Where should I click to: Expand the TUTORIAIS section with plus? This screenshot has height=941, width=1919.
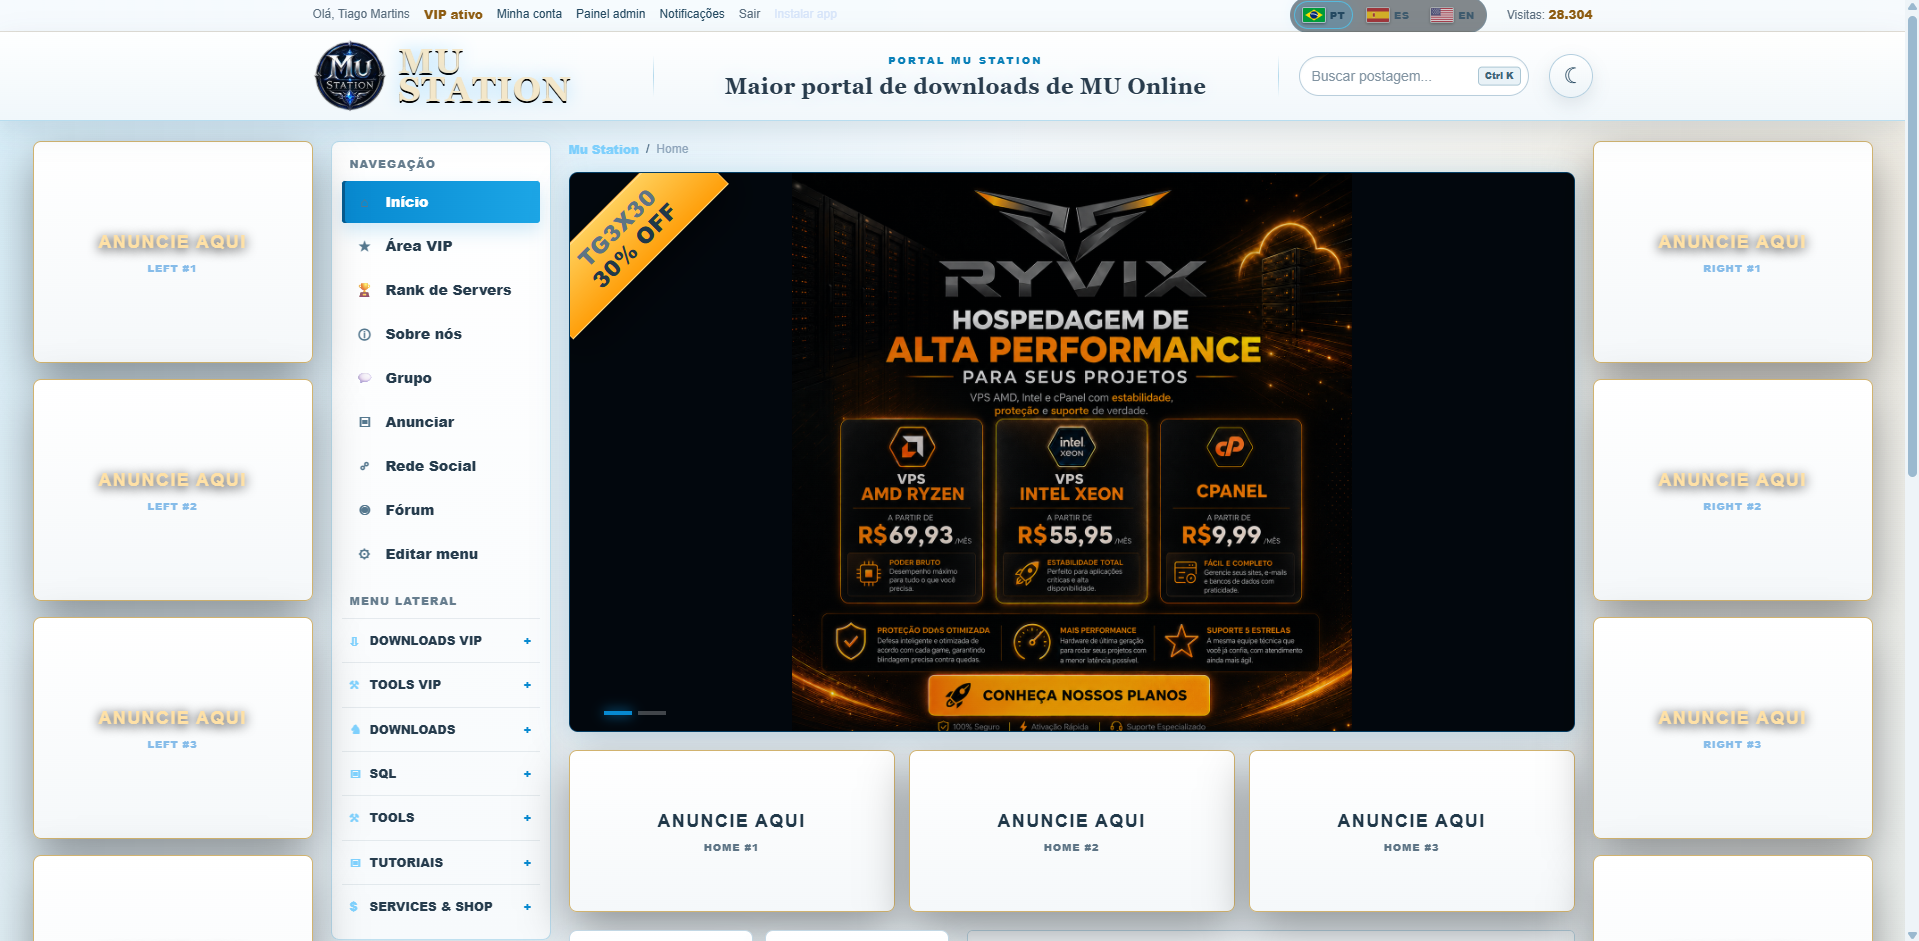tap(527, 863)
